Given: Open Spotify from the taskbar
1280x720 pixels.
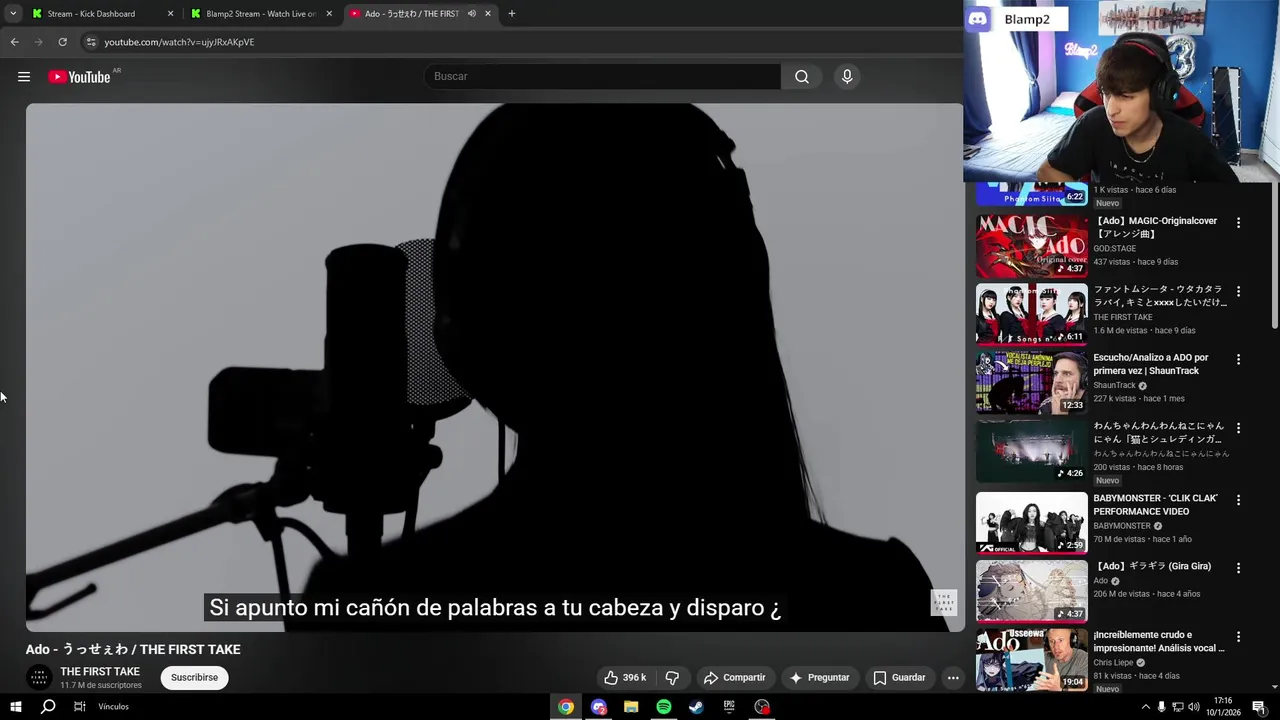Looking at the screenshot, I should [664, 707].
